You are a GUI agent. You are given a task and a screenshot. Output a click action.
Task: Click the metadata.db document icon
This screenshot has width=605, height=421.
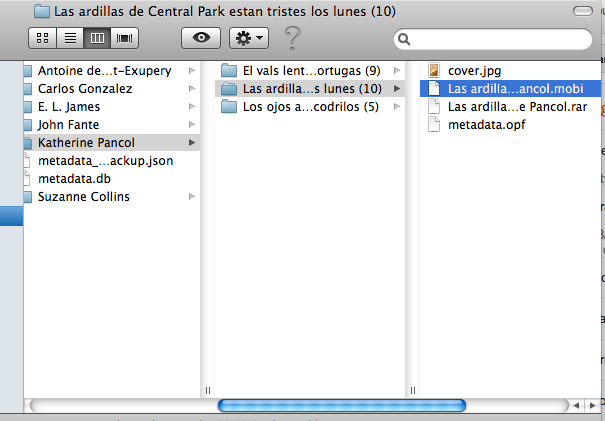[x=27, y=179]
